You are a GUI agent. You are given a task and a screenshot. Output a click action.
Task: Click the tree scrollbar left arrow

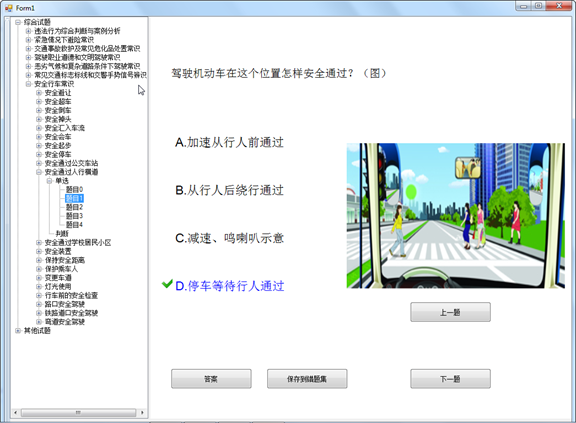[x=15, y=413]
